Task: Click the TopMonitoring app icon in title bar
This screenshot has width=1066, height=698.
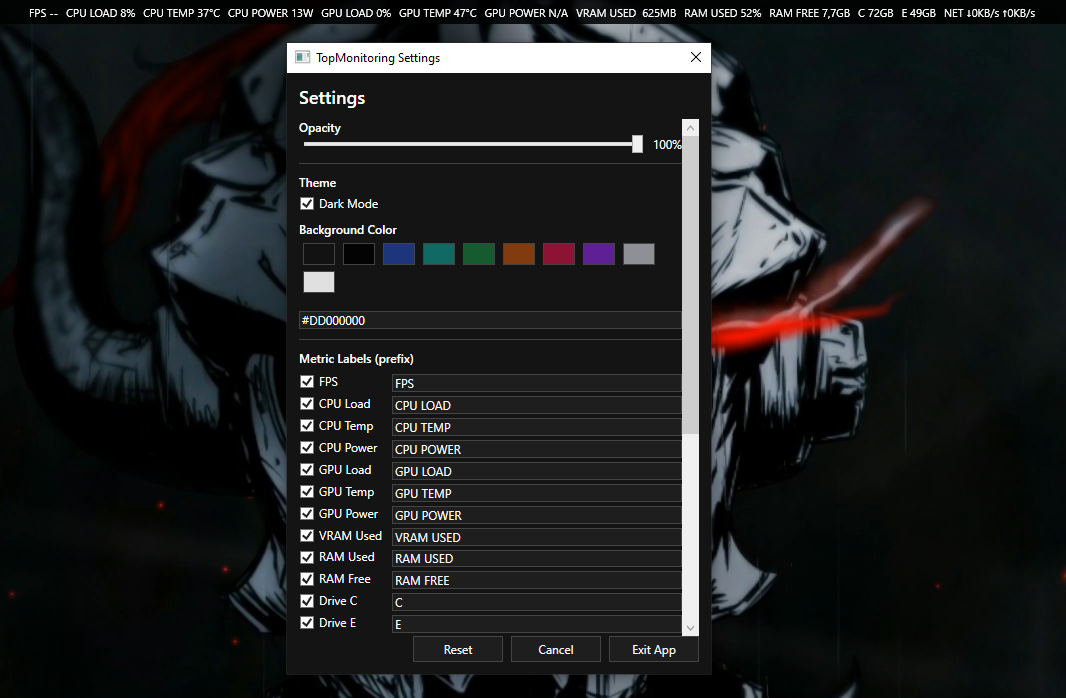Action: click(x=302, y=57)
